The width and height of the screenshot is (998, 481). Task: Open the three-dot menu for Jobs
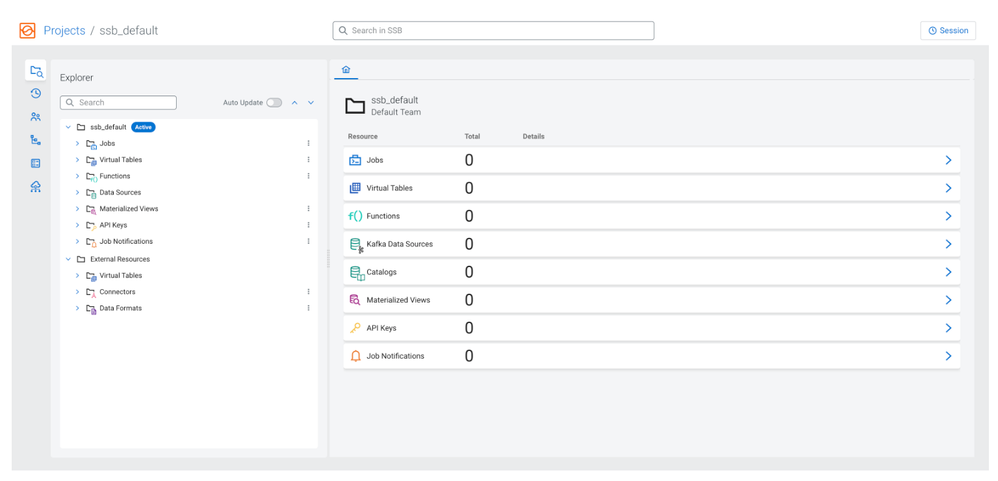tap(308, 144)
